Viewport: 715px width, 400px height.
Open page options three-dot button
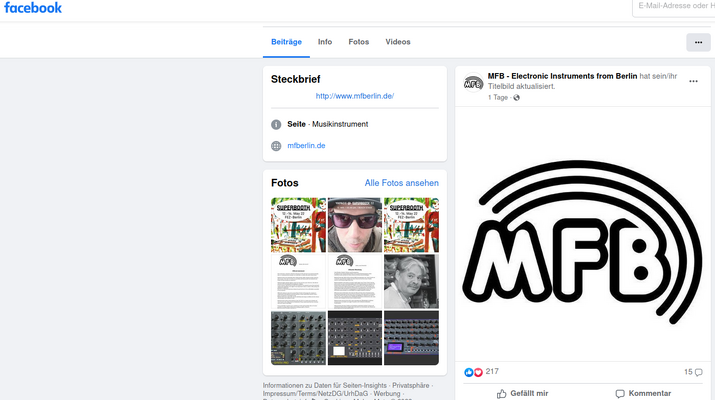tap(698, 42)
